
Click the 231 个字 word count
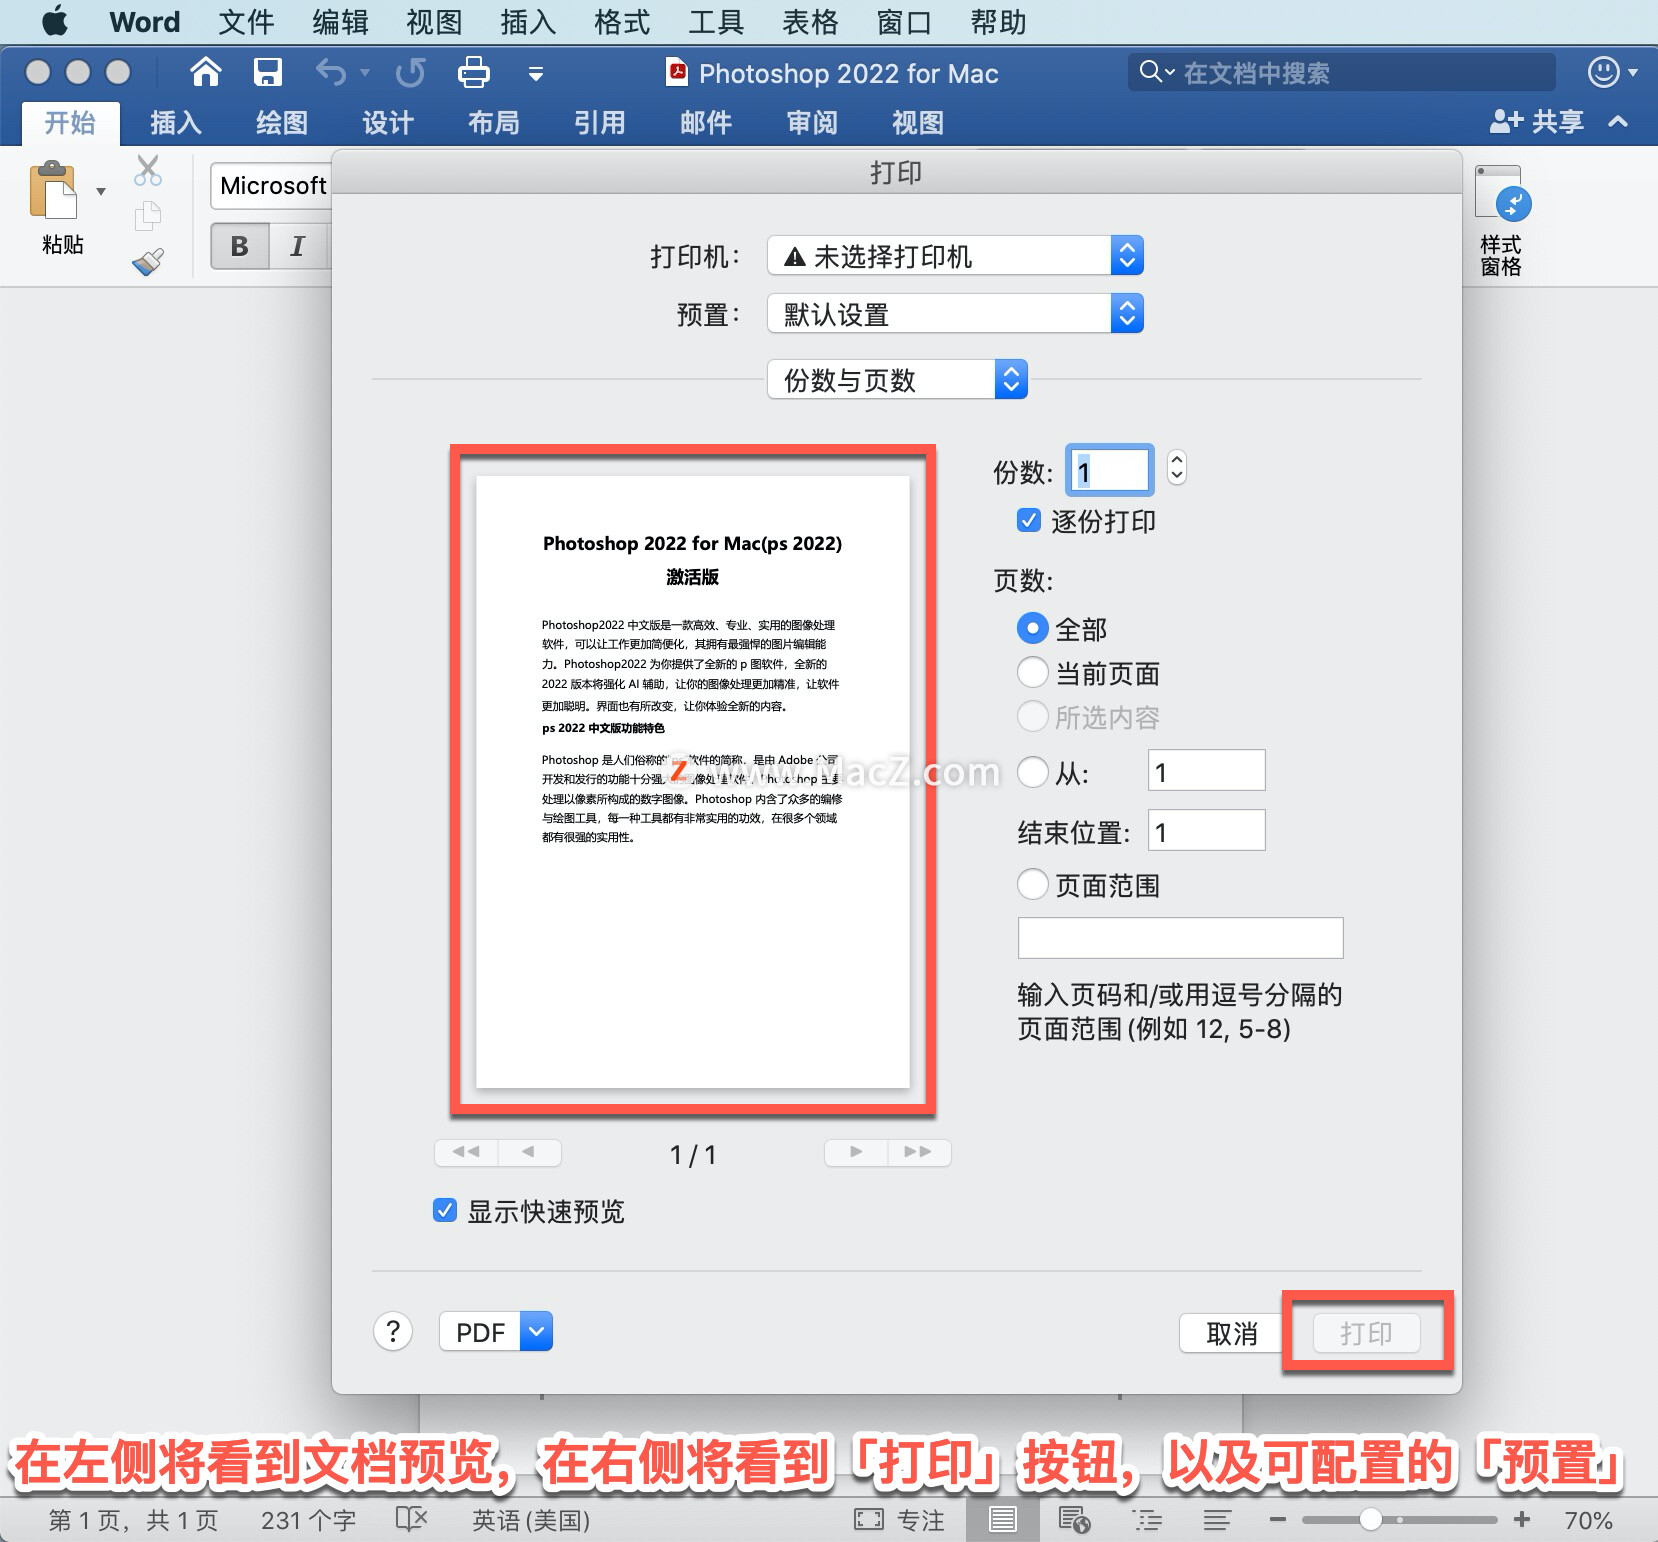308,1520
